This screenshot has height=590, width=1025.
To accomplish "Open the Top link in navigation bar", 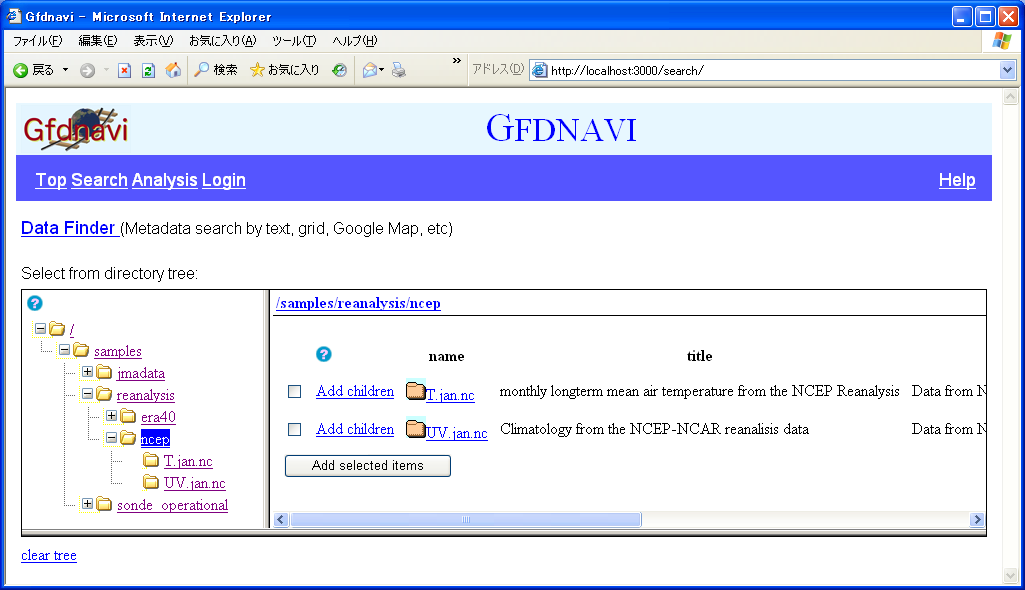I will [51, 180].
